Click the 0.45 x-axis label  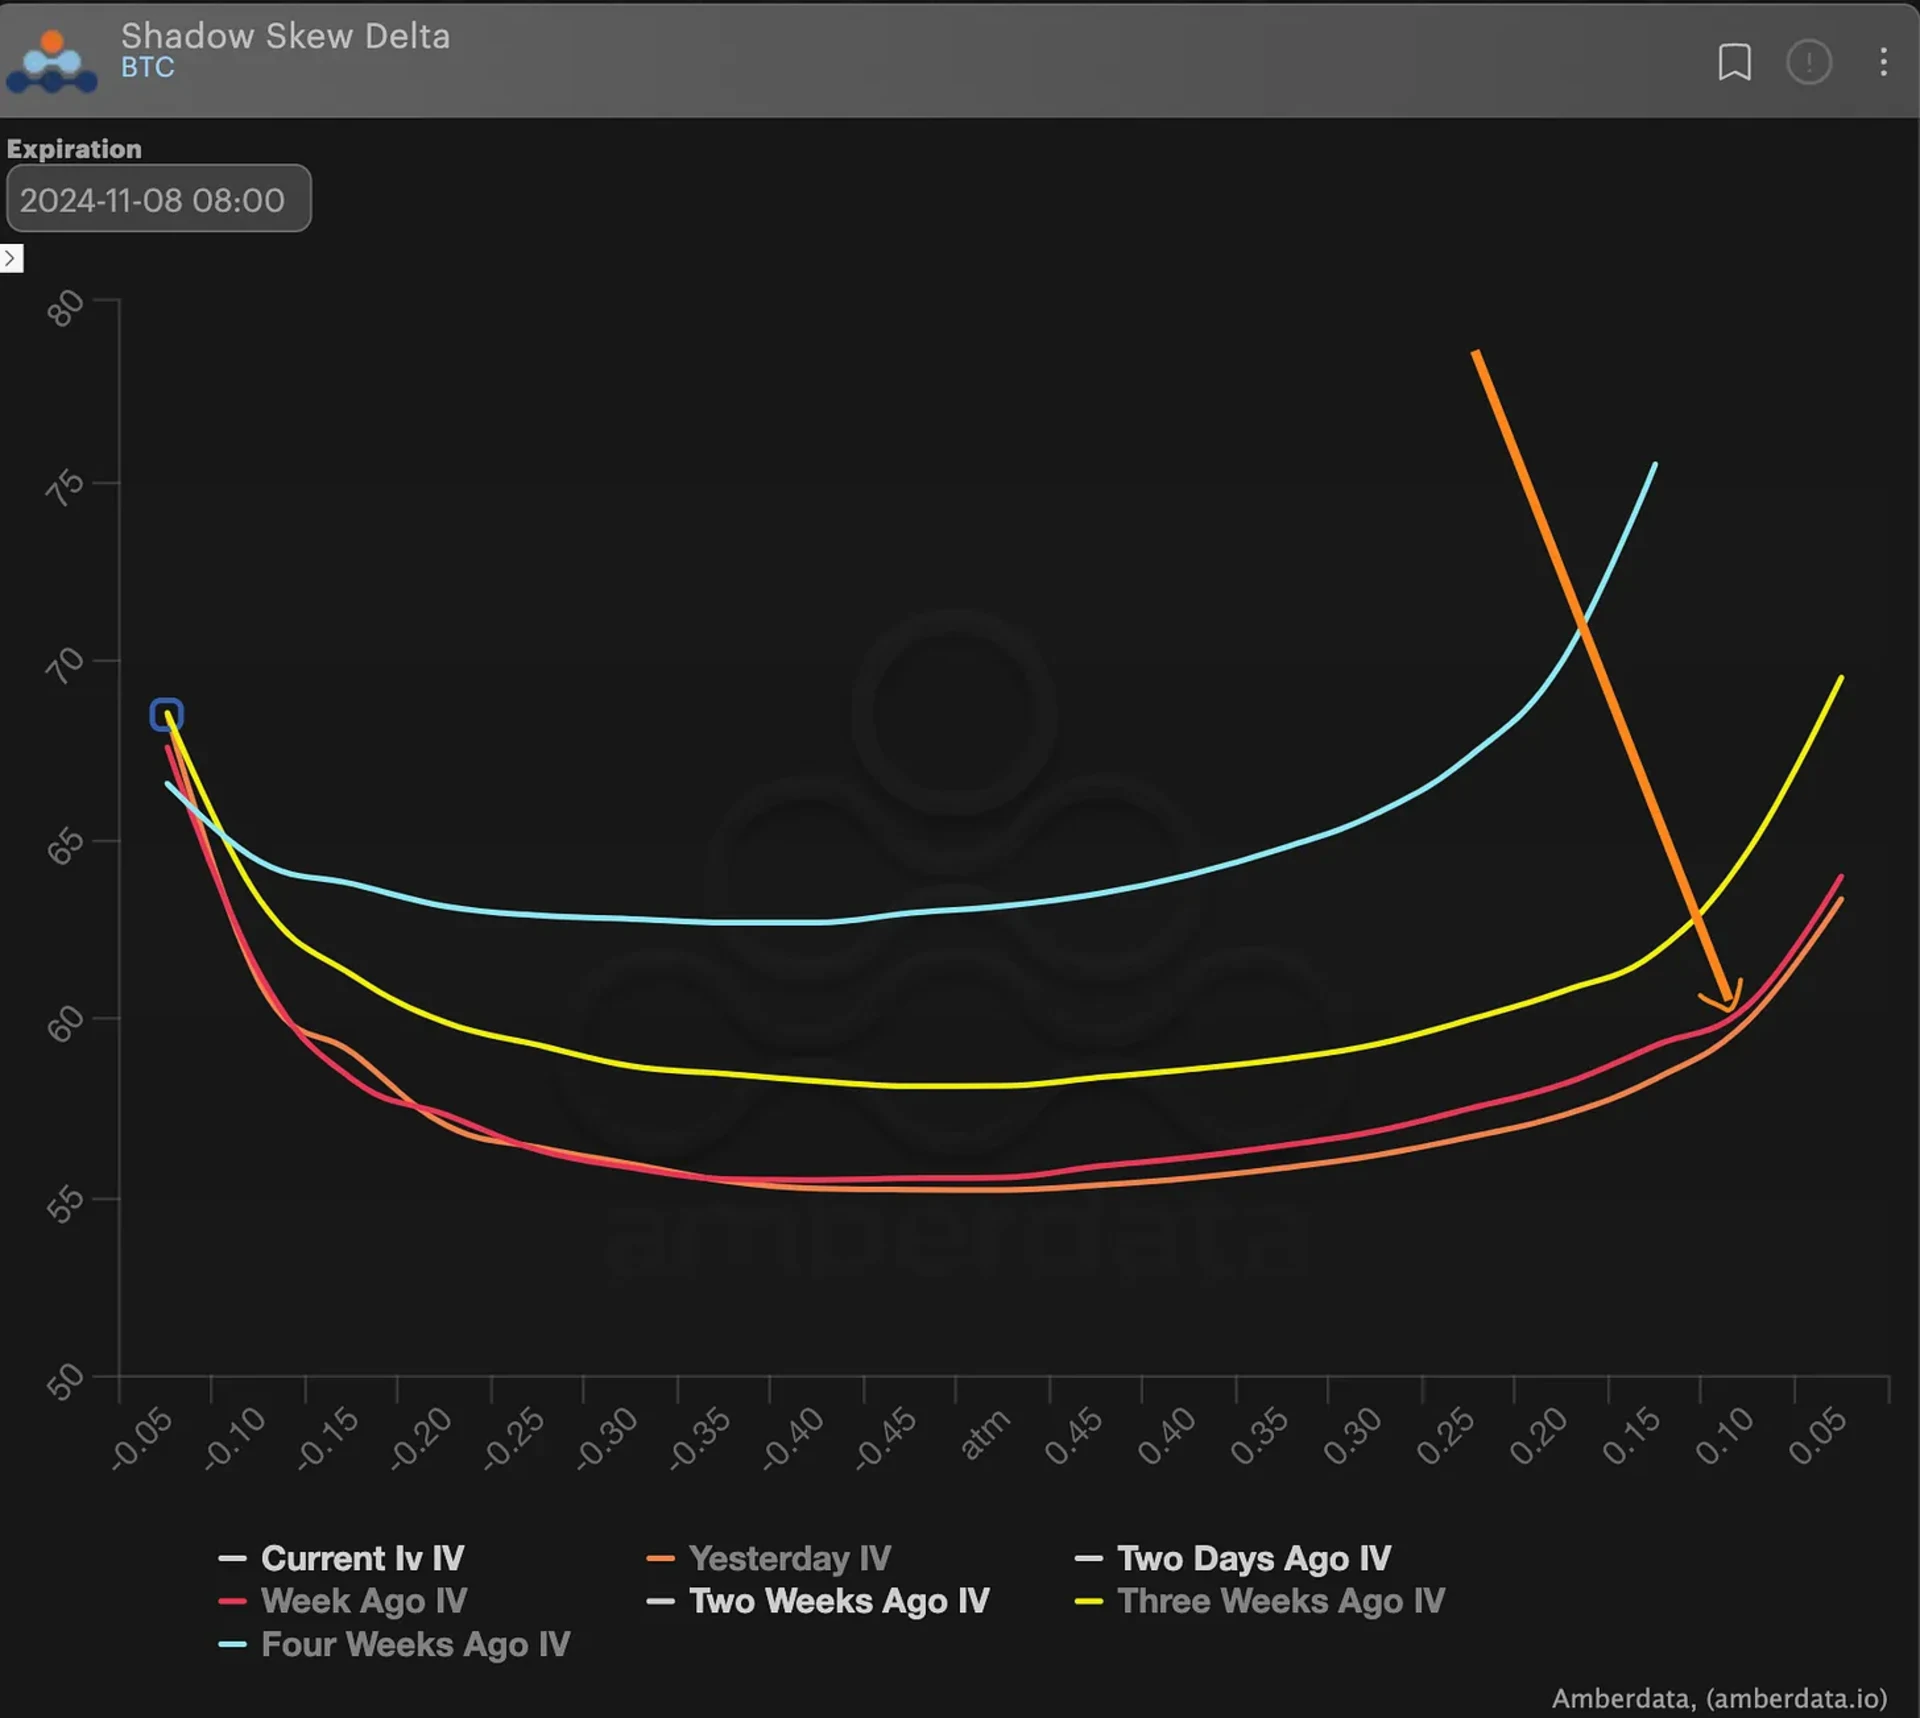[1073, 1436]
